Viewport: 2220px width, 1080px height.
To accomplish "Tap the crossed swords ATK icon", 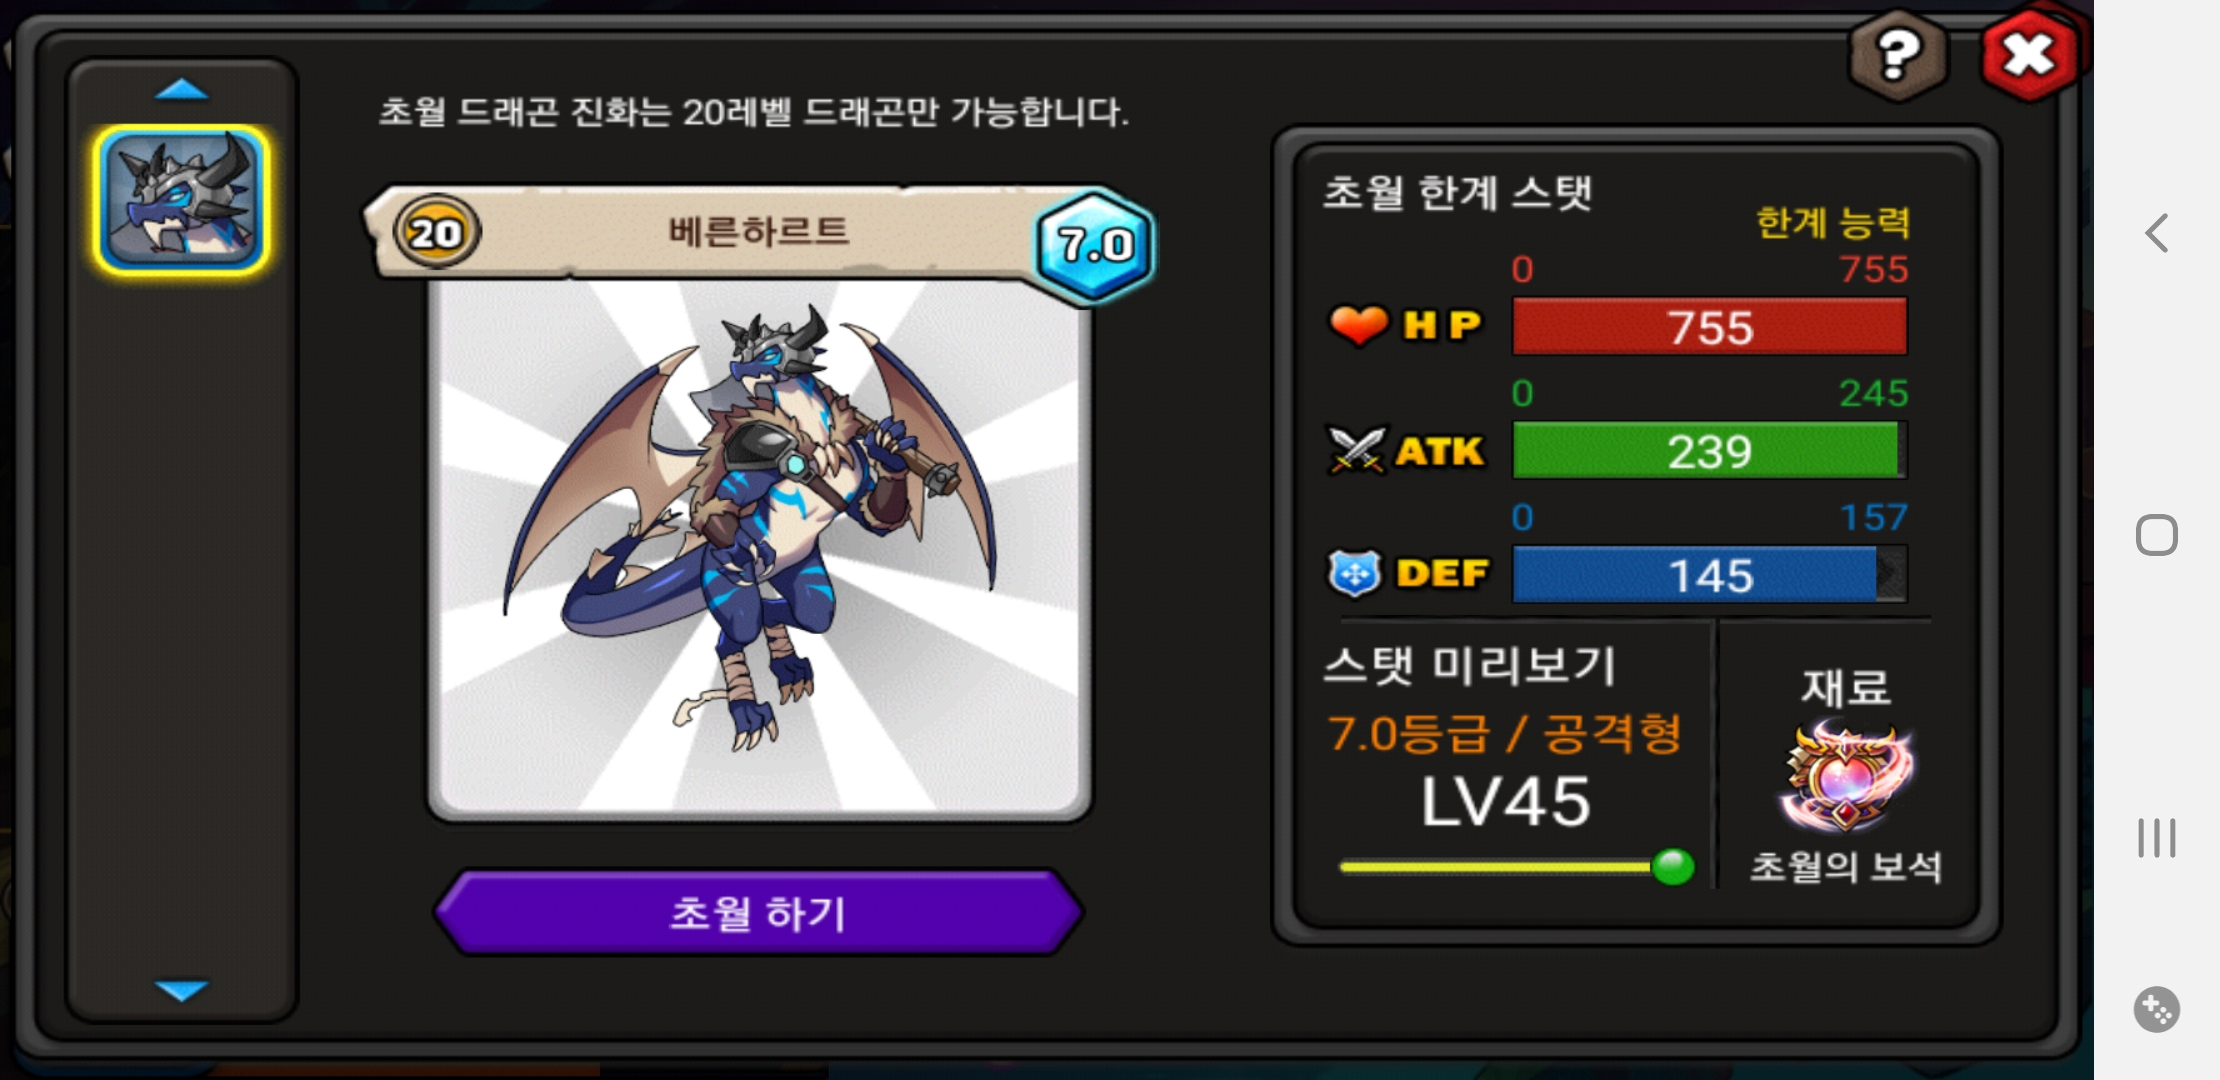I will [1356, 450].
